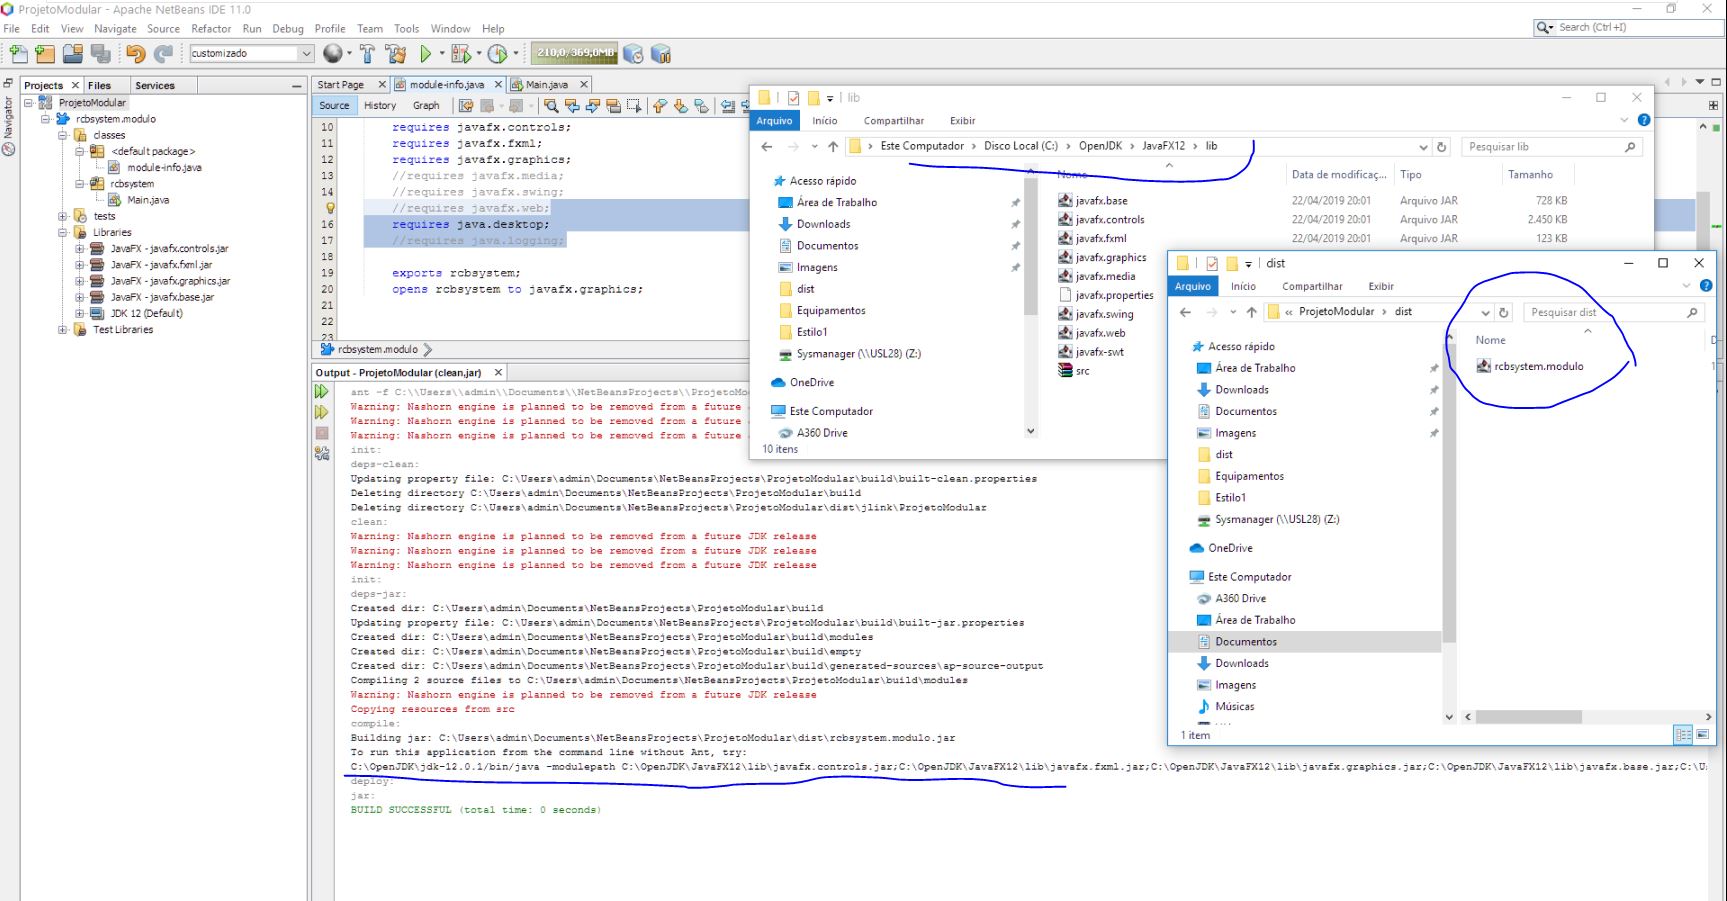This screenshot has height=901, width=1727.
Task: Open the customizado configuration dropdown
Action: click(x=306, y=54)
